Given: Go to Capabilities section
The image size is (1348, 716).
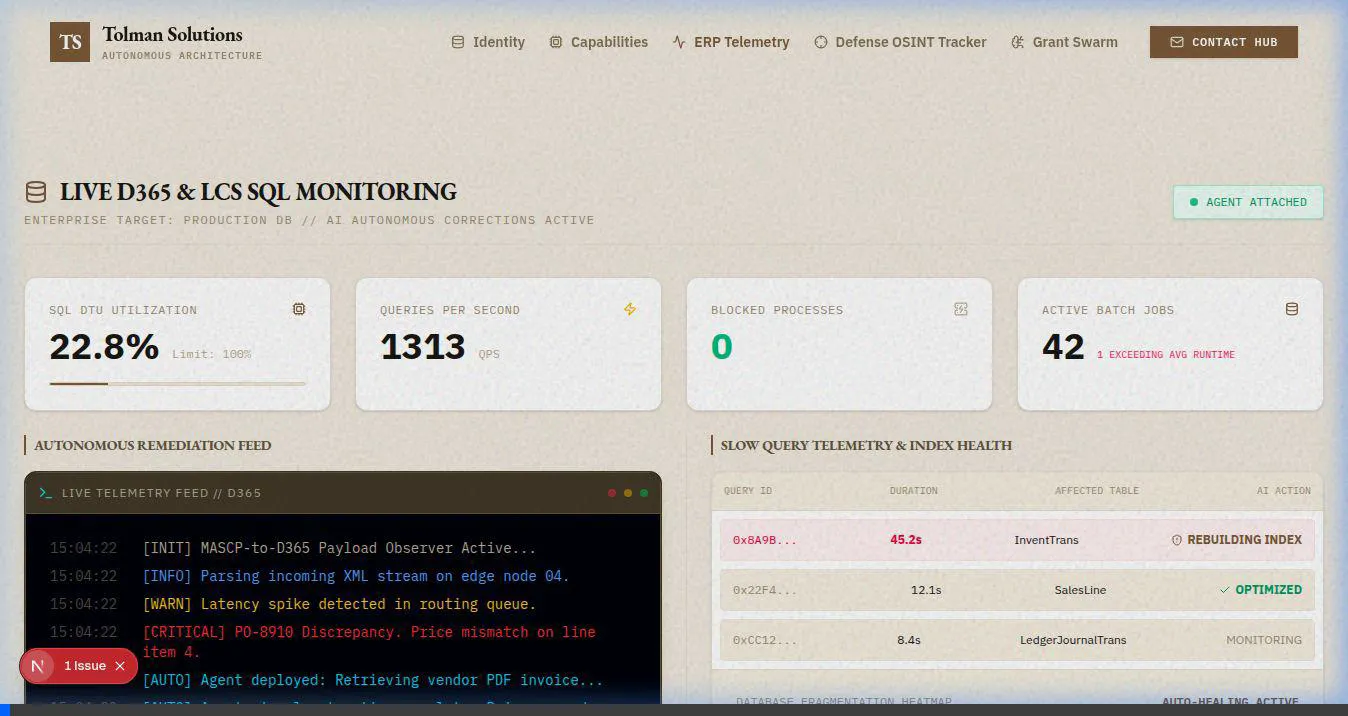Looking at the screenshot, I should [x=598, y=42].
